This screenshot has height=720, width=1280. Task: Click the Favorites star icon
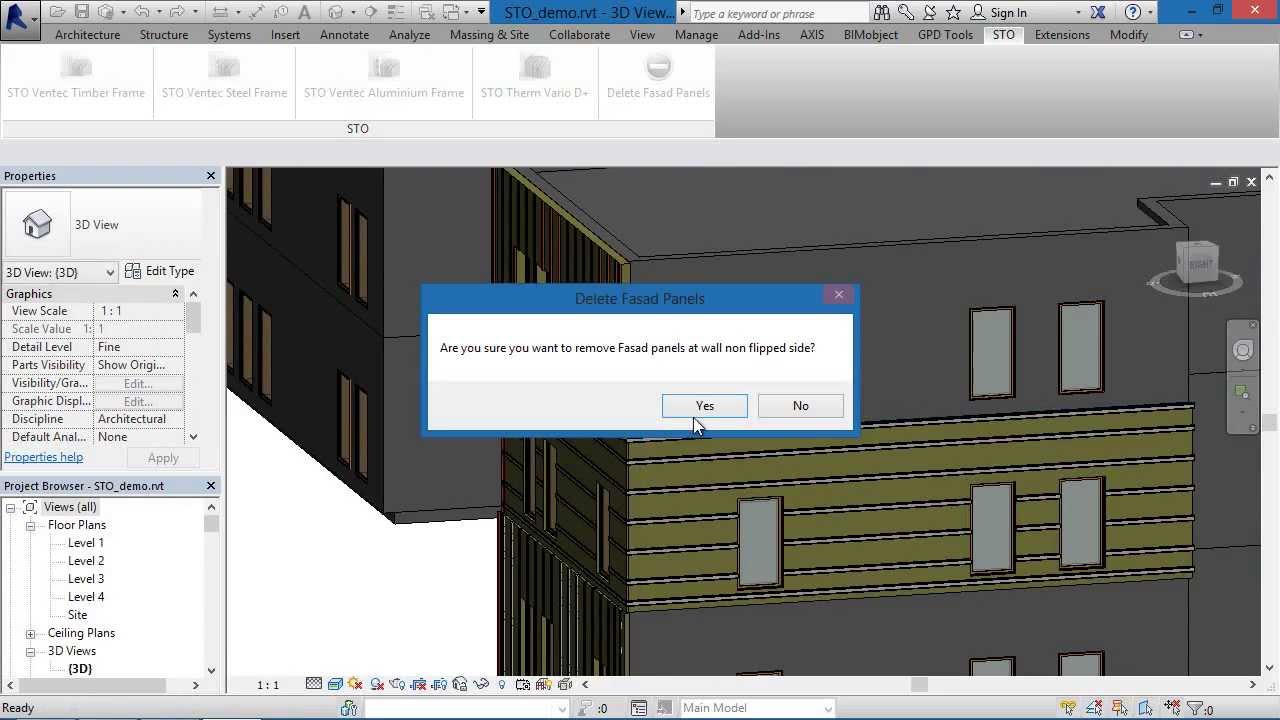click(953, 13)
